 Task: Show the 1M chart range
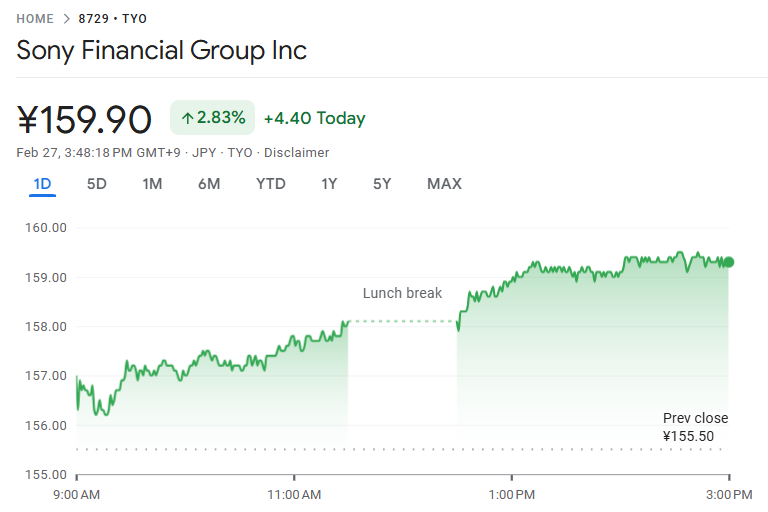point(152,184)
